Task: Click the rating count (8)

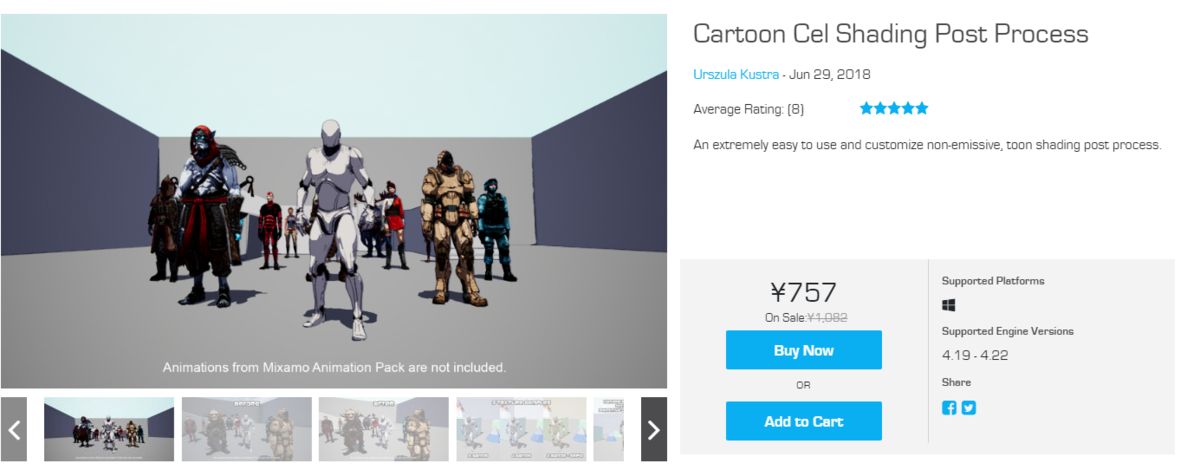Action: click(x=795, y=109)
